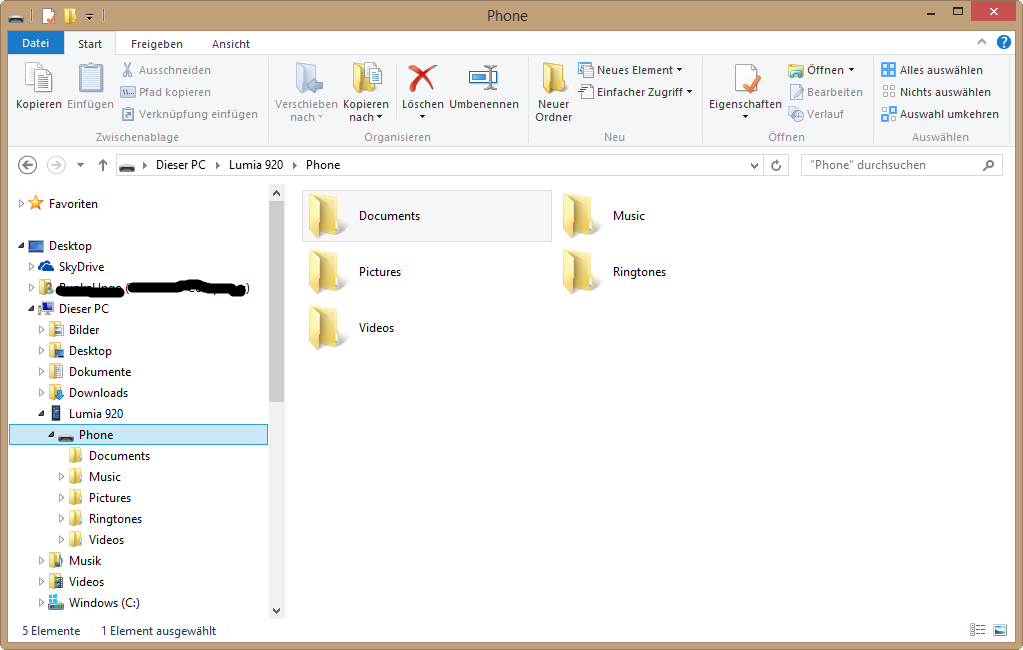Click the "Phone" durchsuchen search field

(901, 165)
